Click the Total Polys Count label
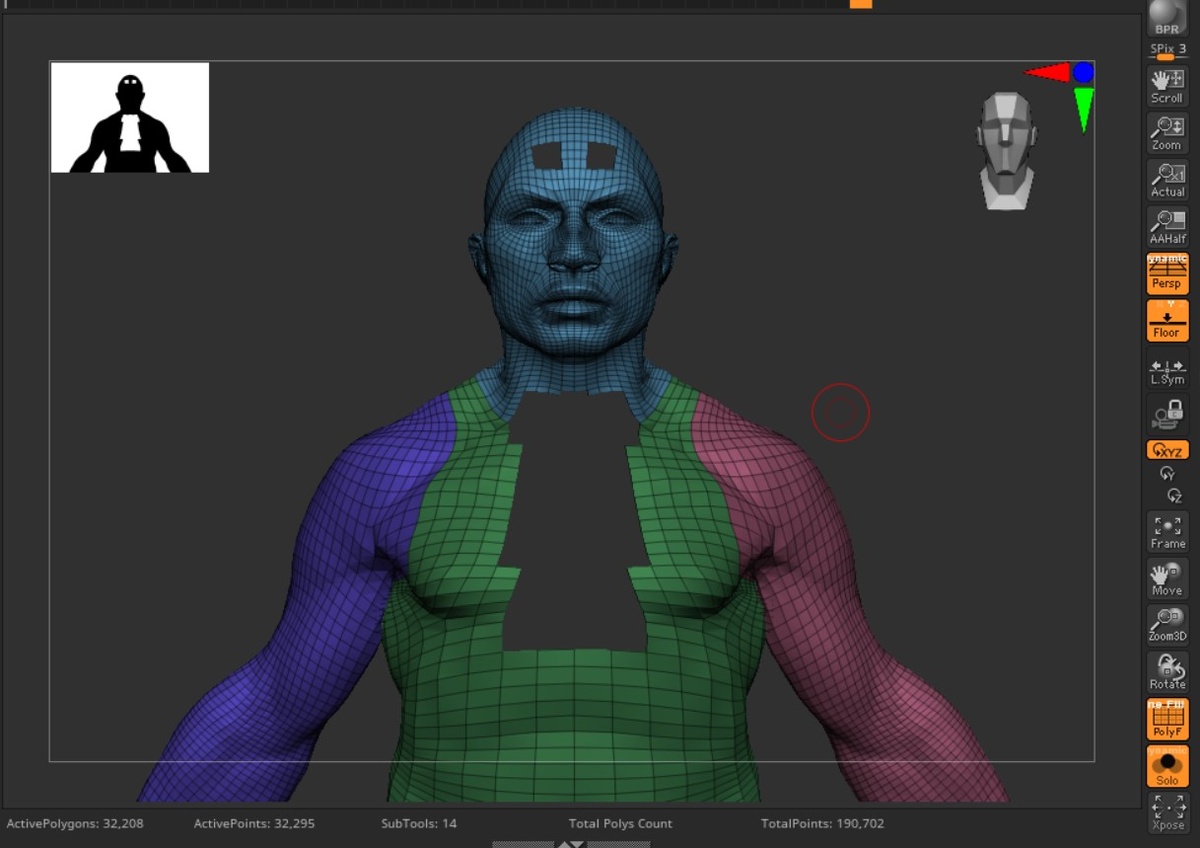The width and height of the screenshot is (1200, 848). (x=620, y=824)
